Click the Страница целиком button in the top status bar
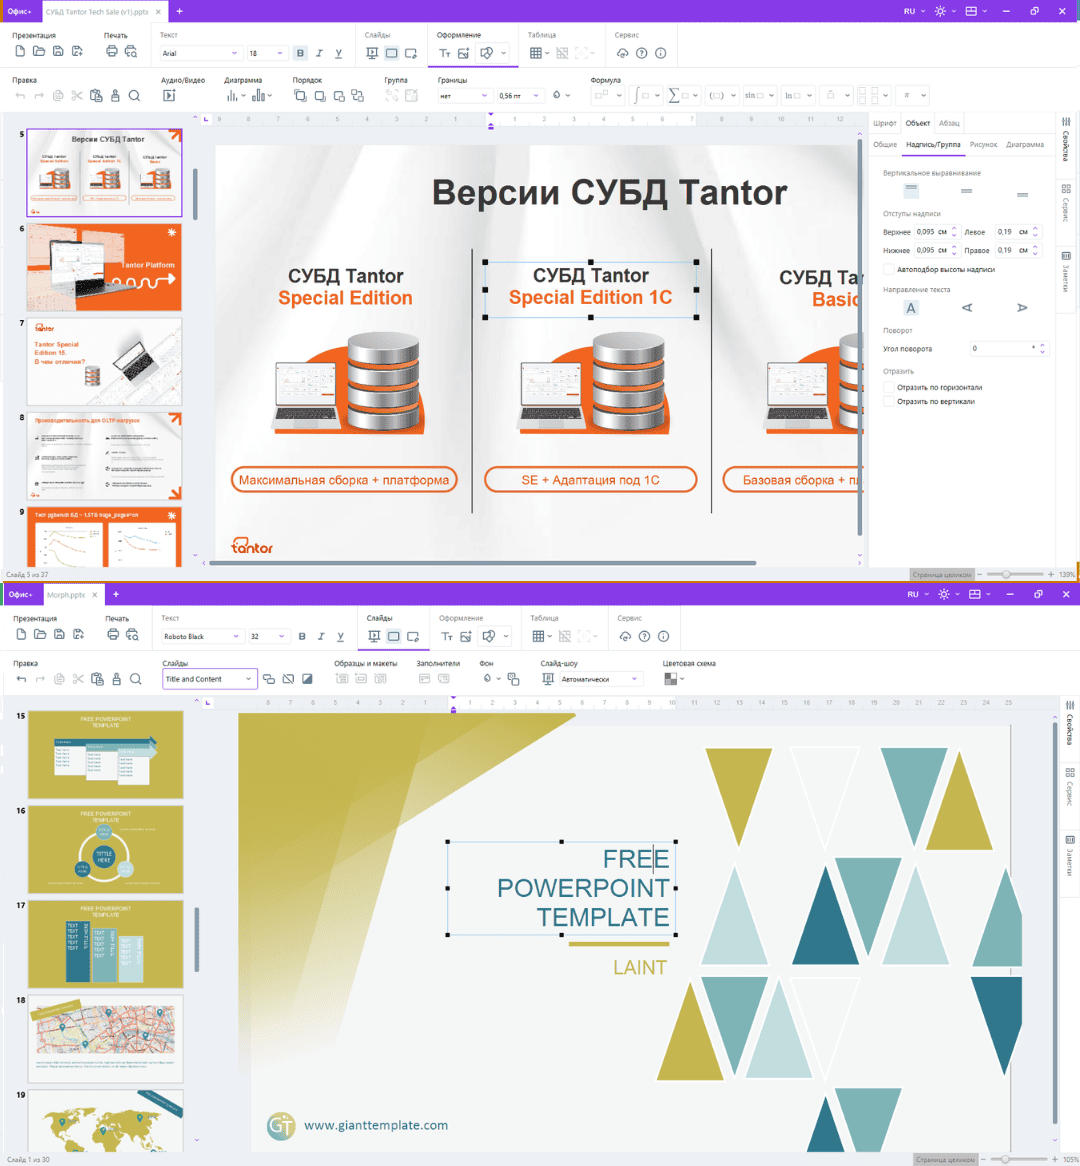This screenshot has width=1080, height=1166. (x=941, y=575)
